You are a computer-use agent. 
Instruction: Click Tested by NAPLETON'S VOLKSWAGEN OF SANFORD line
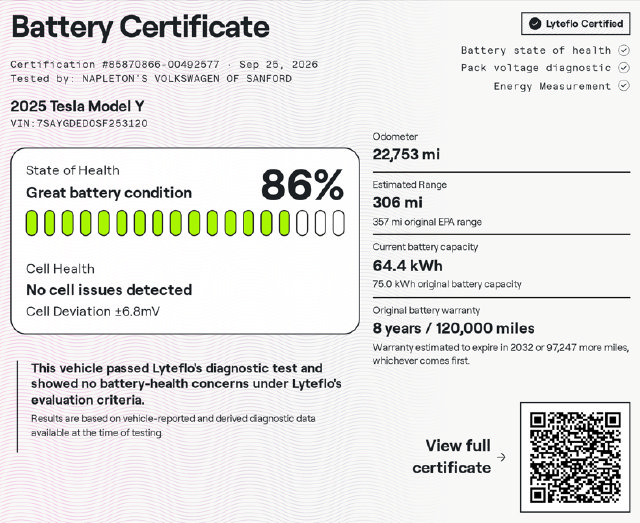(151, 78)
